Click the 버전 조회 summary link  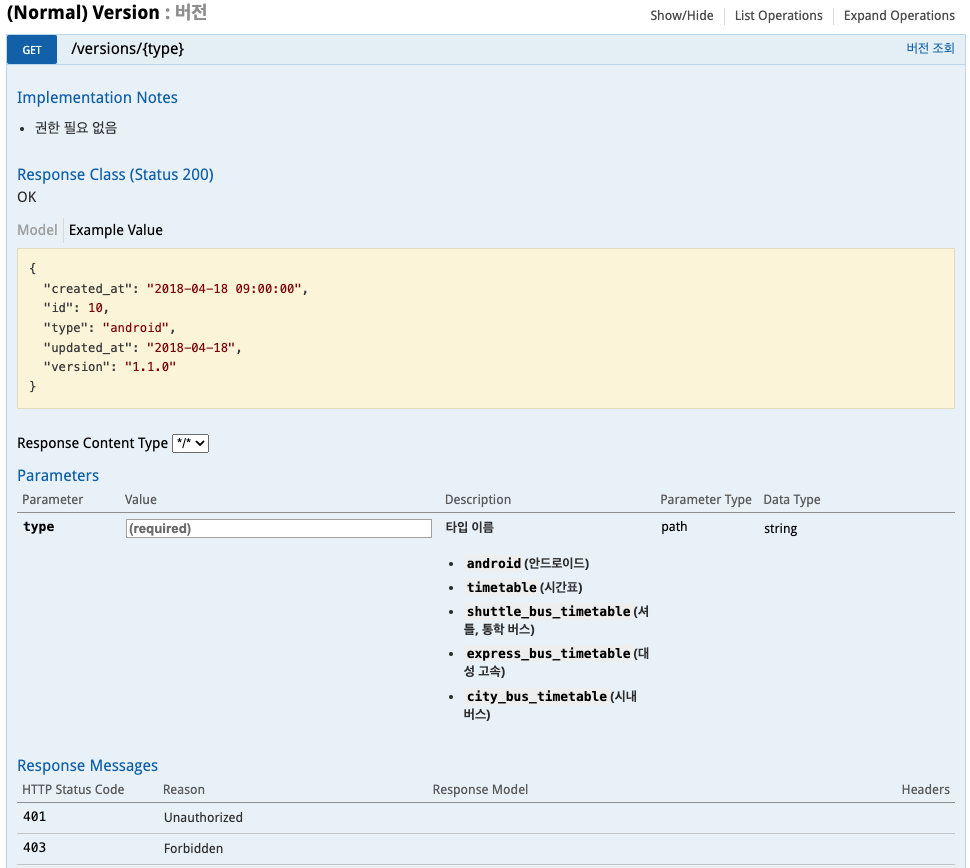click(x=930, y=48)
